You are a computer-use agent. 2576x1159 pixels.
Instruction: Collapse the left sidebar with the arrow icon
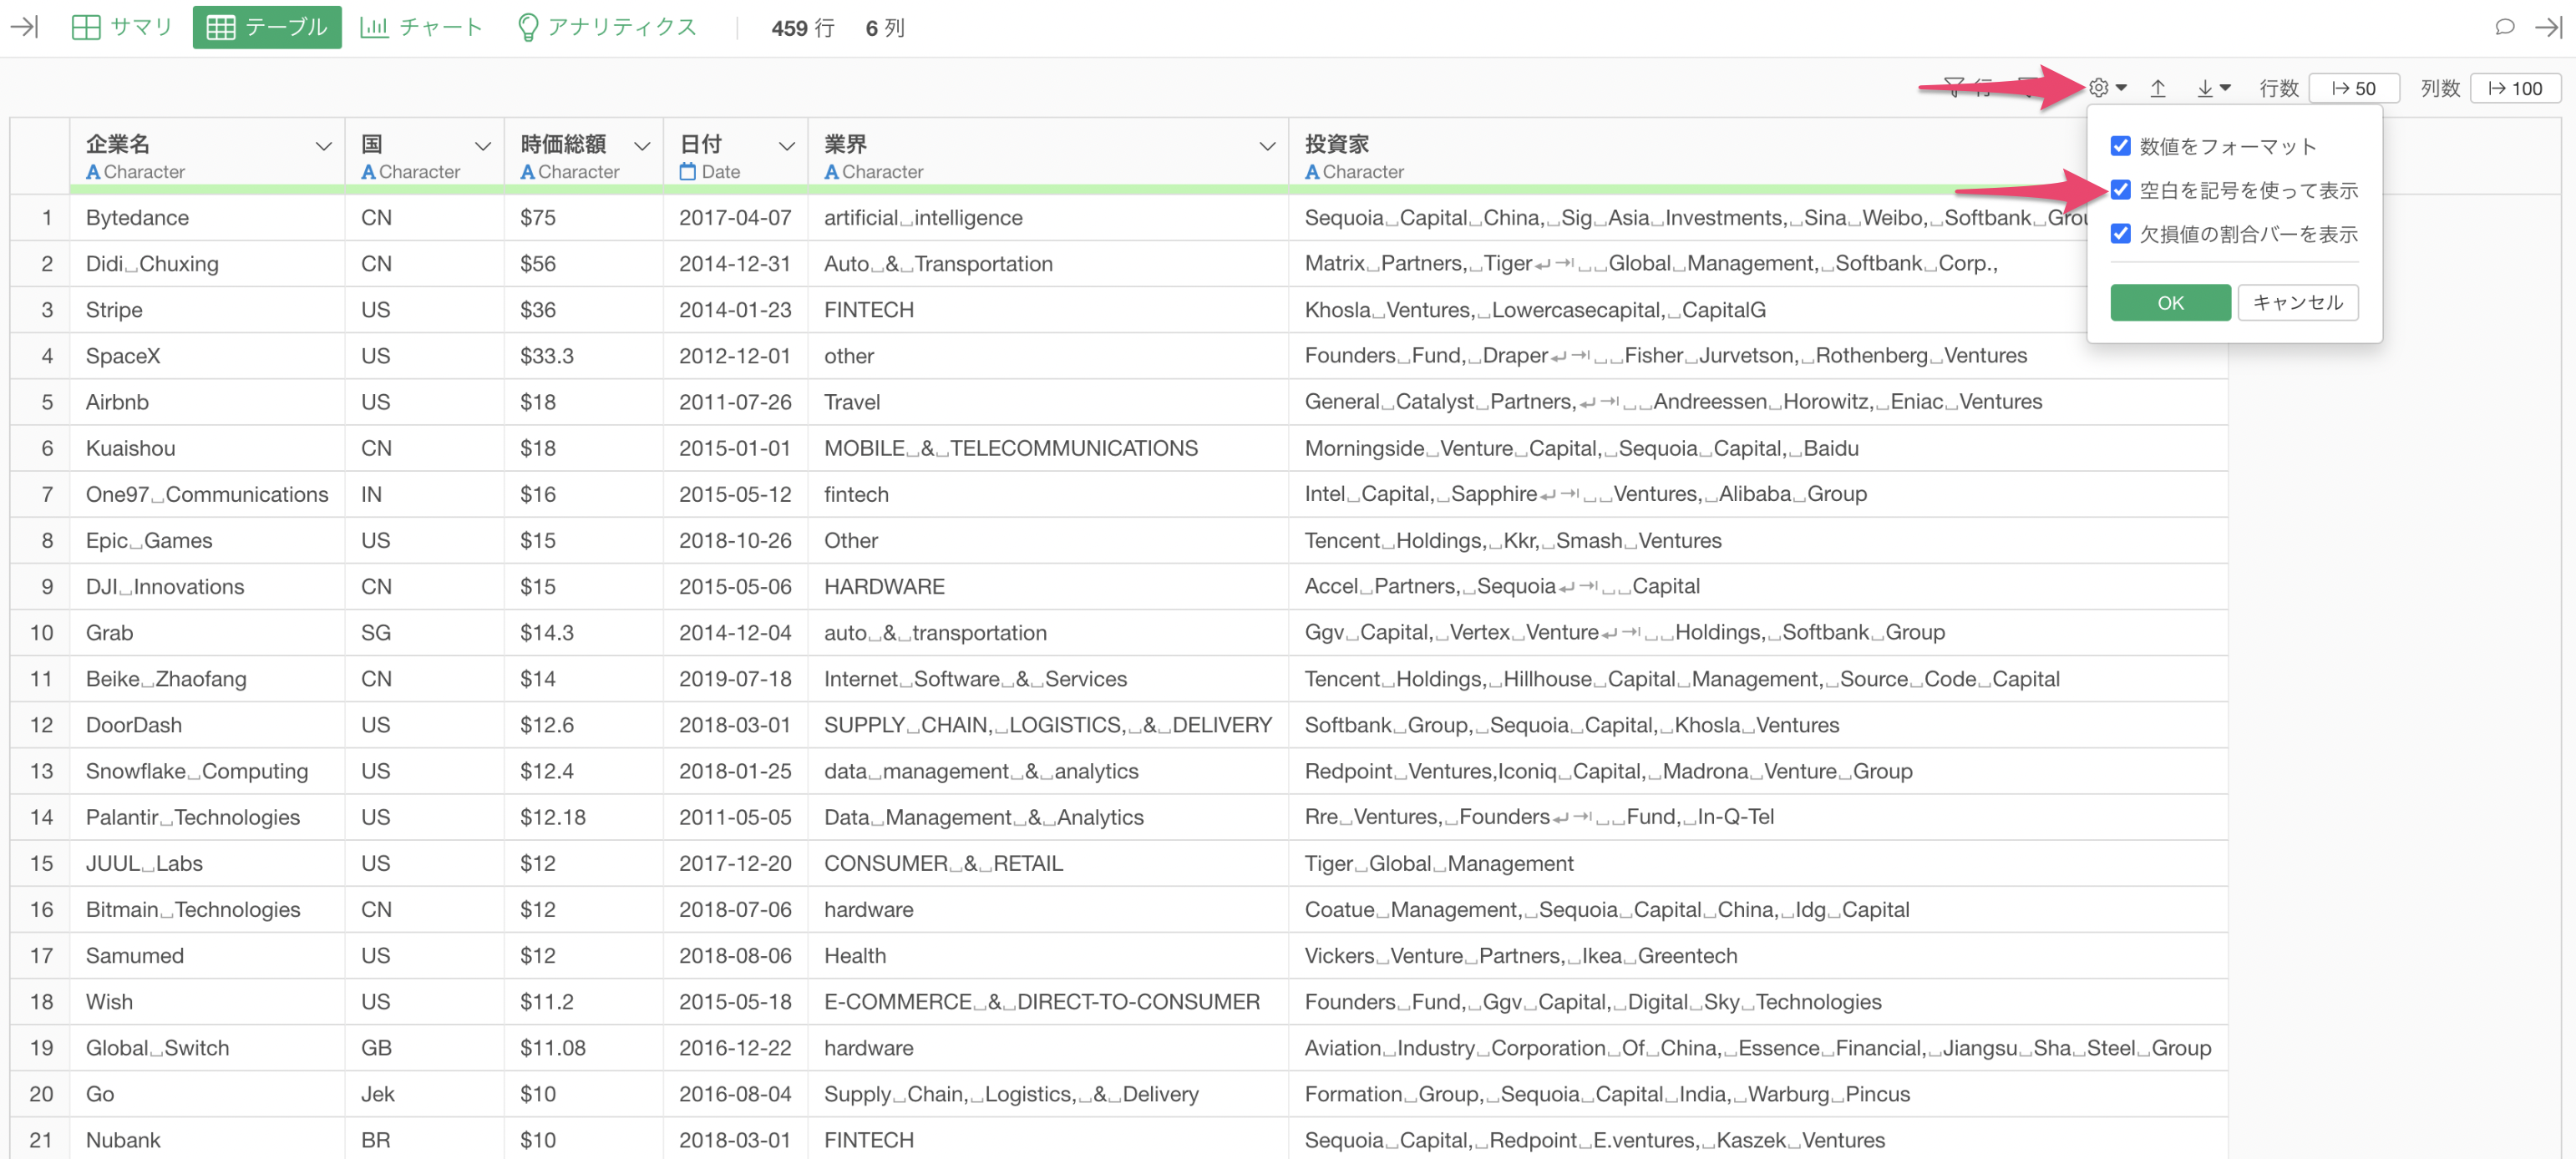[x=24, y=27]
